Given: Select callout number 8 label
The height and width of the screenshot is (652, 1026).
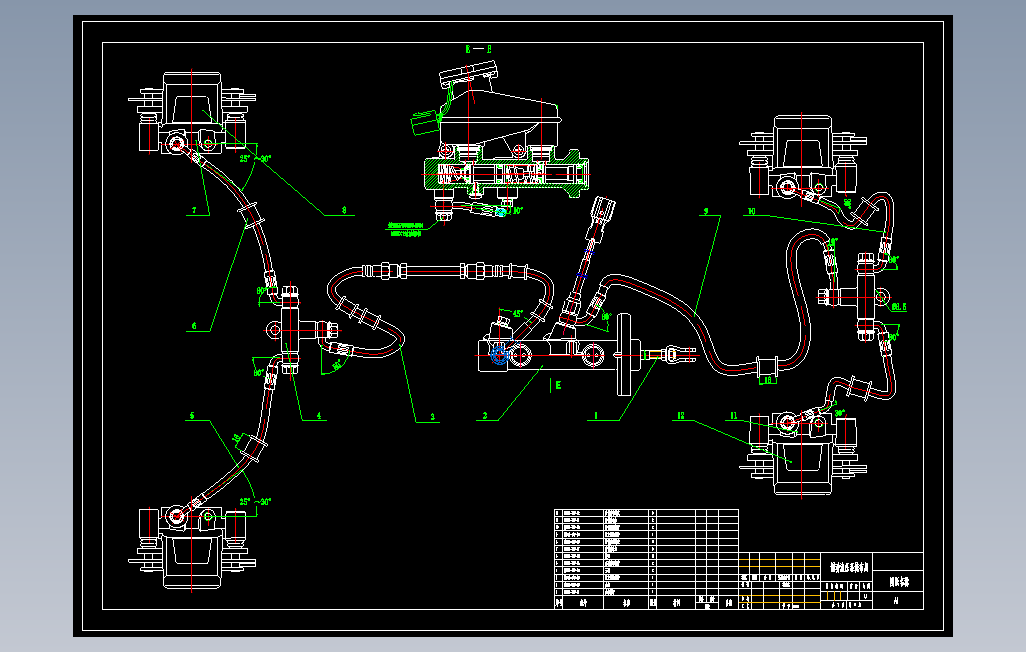Looking at the screenshot, I should (x=344, y=211).
